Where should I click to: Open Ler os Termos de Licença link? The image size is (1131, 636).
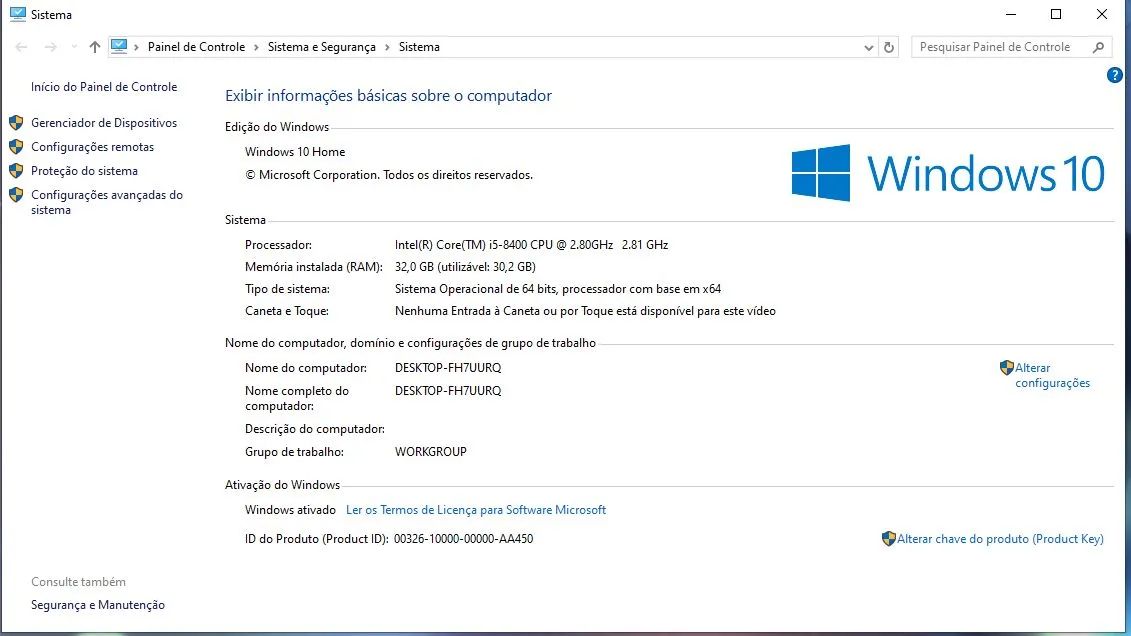476,510
